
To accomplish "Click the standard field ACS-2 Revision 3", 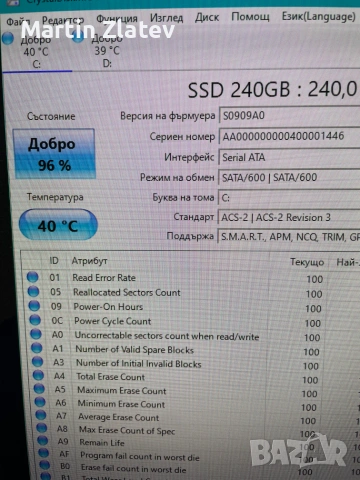I will [289, 217].
